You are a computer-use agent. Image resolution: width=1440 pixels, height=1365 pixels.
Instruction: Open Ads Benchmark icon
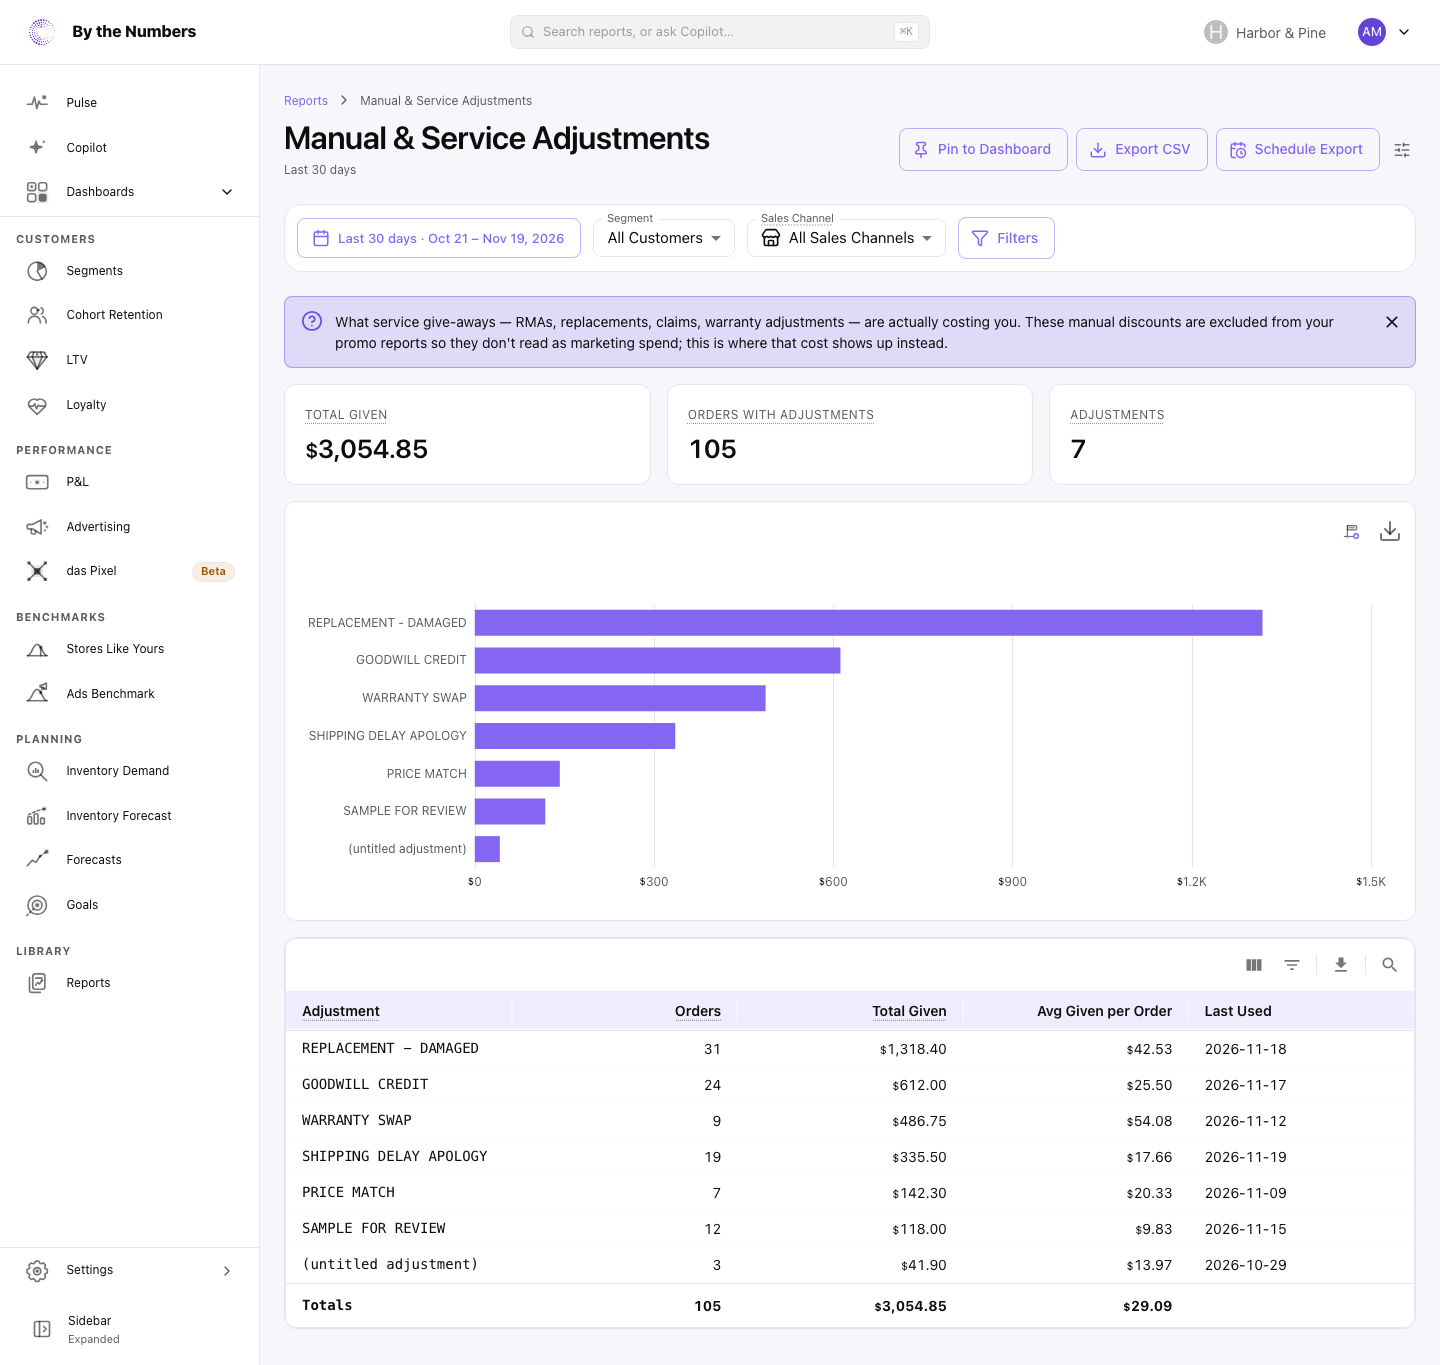(37, 694)
